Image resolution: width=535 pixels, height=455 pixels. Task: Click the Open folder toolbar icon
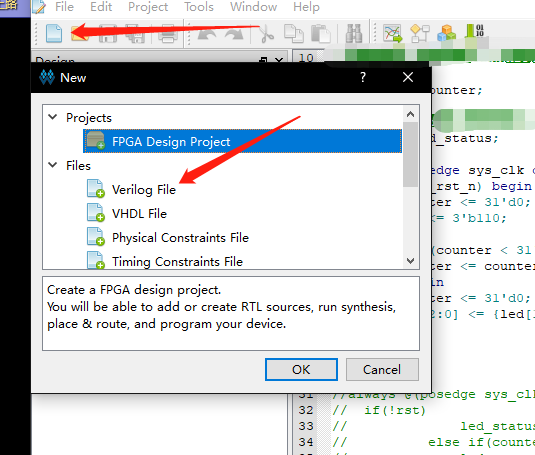tap(80, 33)
